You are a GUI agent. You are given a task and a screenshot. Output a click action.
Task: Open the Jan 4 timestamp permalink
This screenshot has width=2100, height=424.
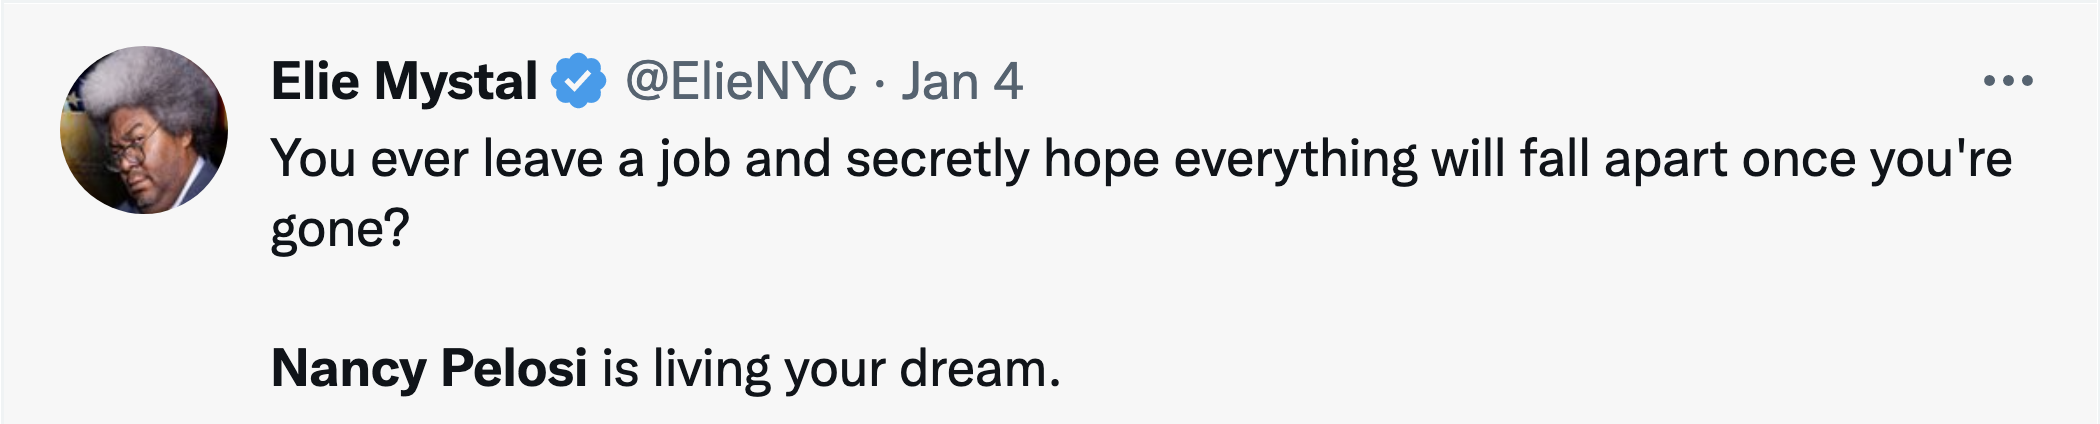(x=962, y=81)
